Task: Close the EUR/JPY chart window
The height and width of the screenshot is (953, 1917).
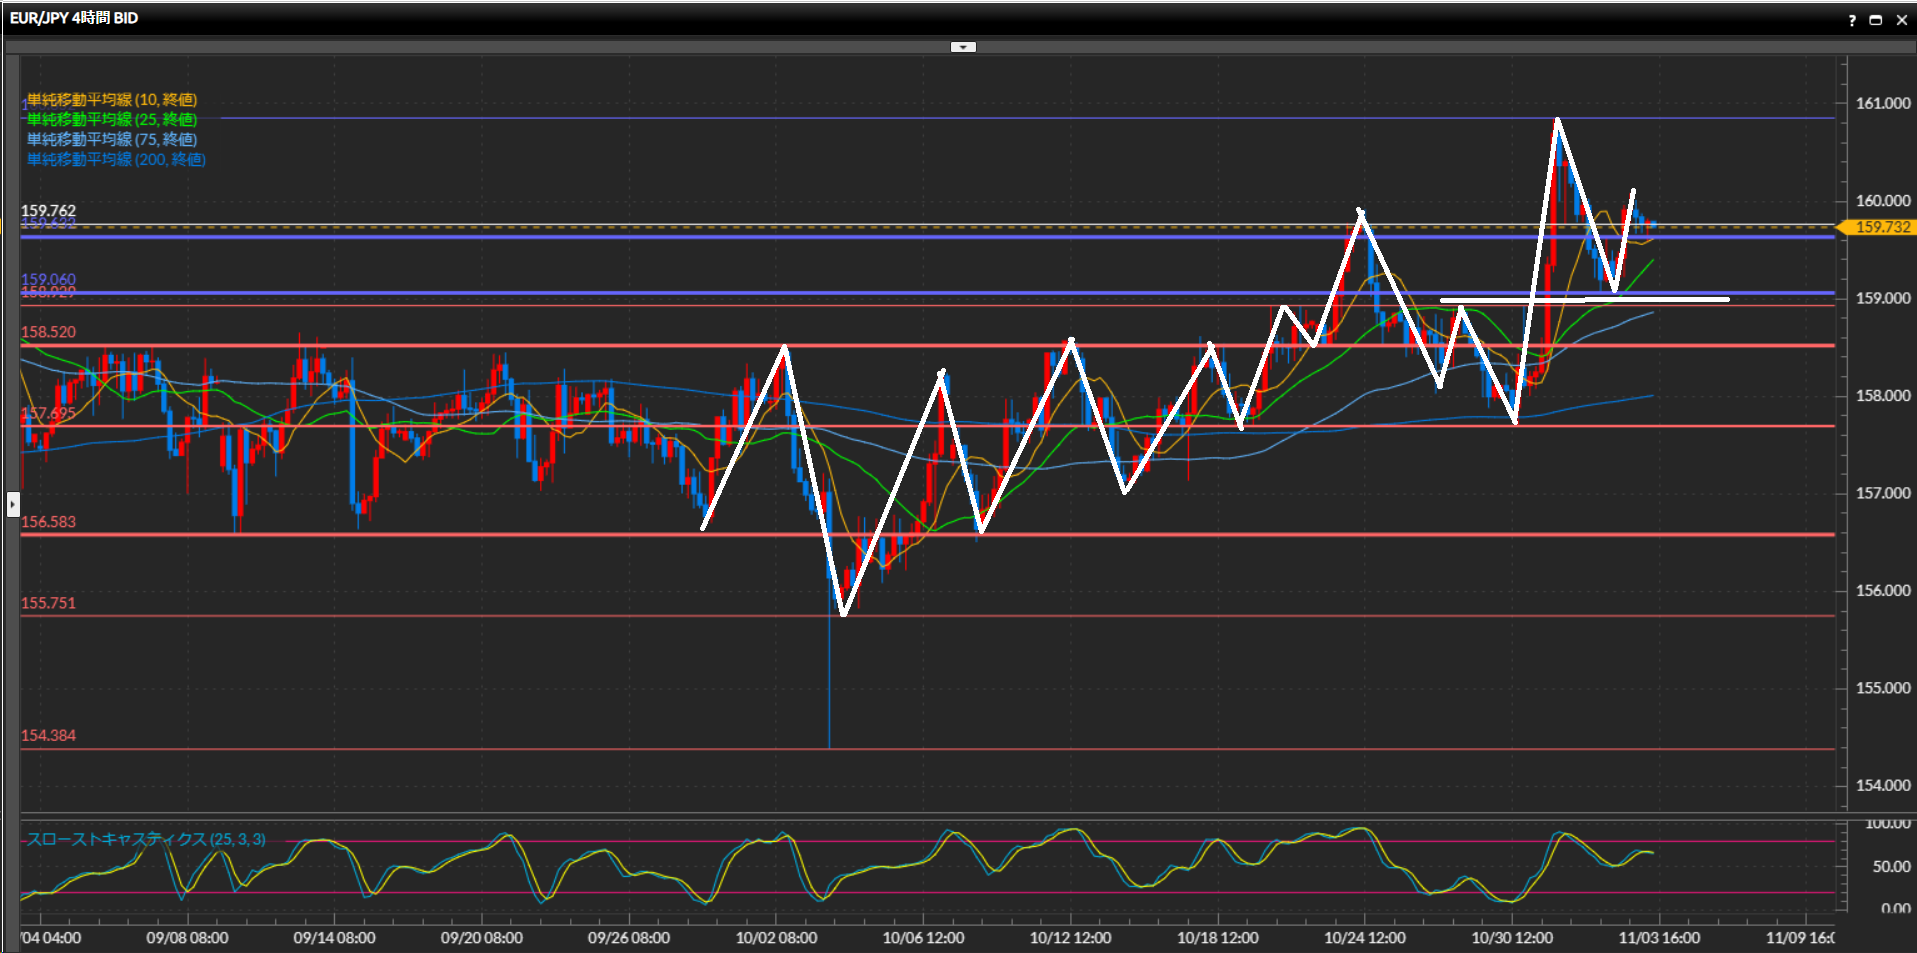Action: (x=1901, y=20)
